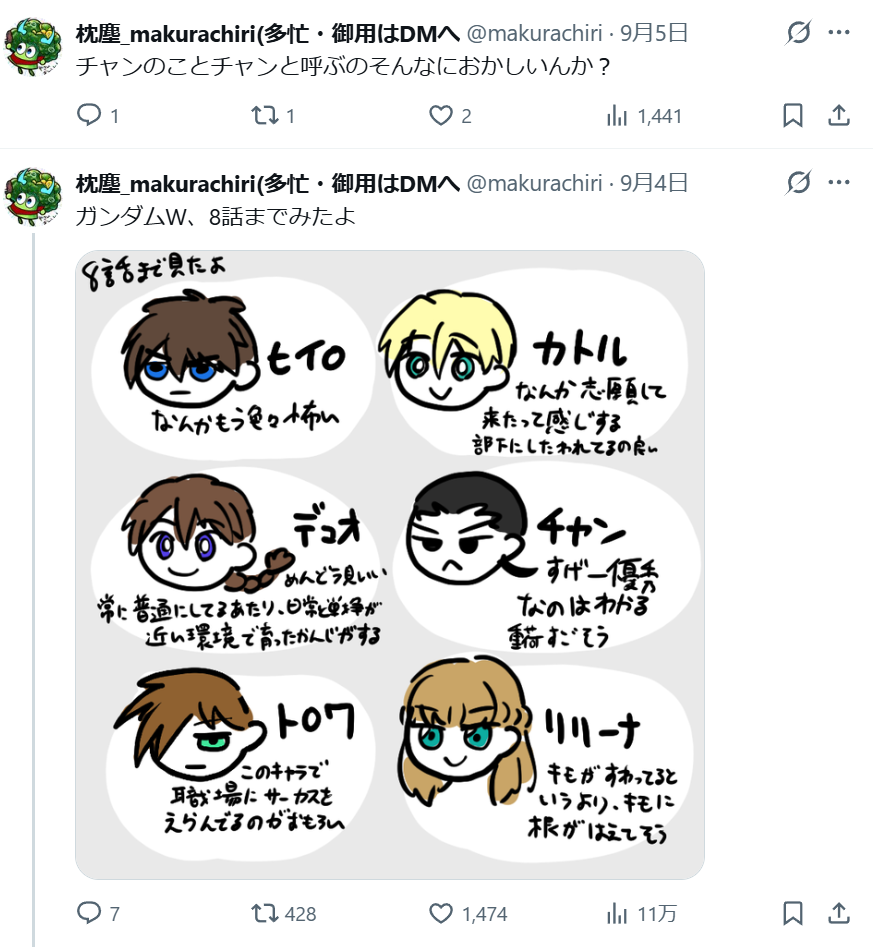Viewport: 873px width, 947px height.
Task: Open Grok icon on September 5 tweet
Action: [798, 32]
